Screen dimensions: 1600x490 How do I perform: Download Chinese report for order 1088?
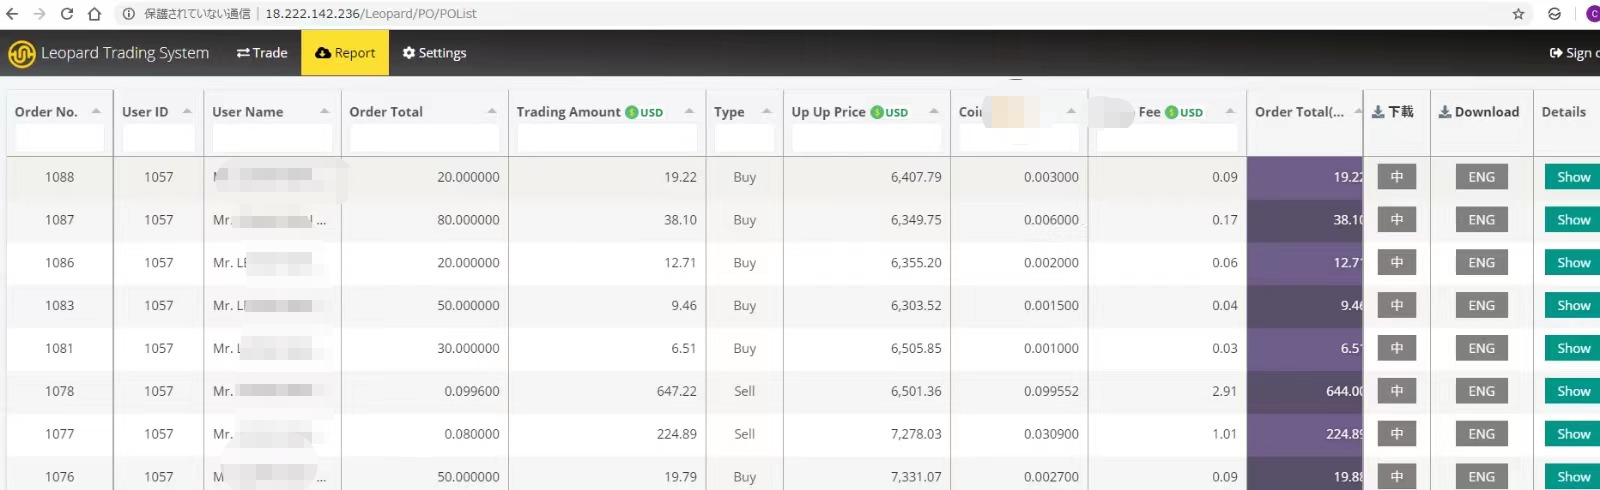[1397, 177]
